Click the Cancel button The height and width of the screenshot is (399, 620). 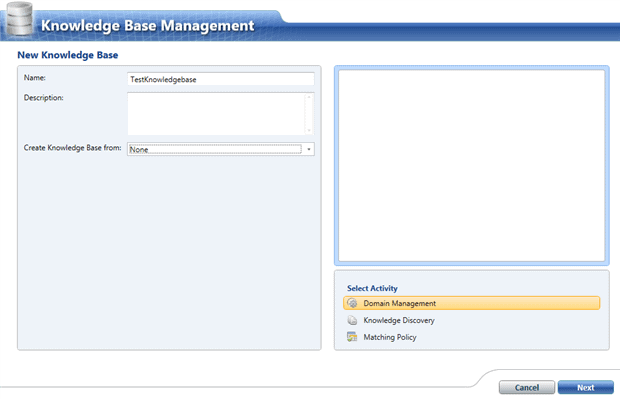click(527, 388)
